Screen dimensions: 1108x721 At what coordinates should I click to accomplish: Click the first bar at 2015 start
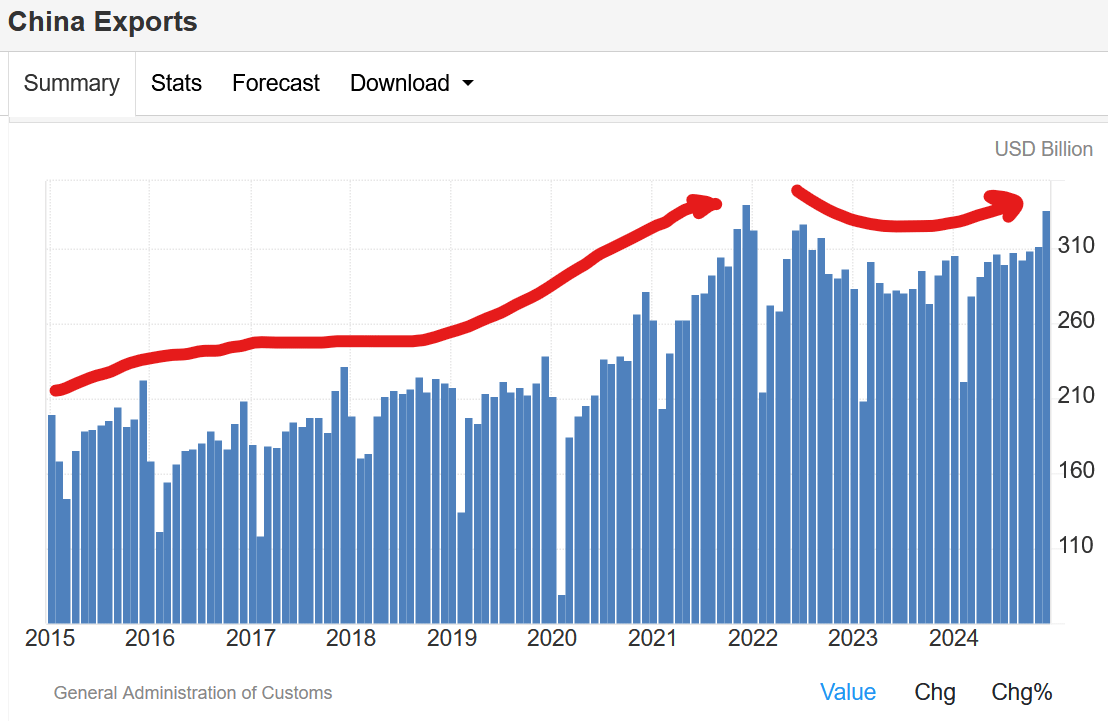click(52, 519)
